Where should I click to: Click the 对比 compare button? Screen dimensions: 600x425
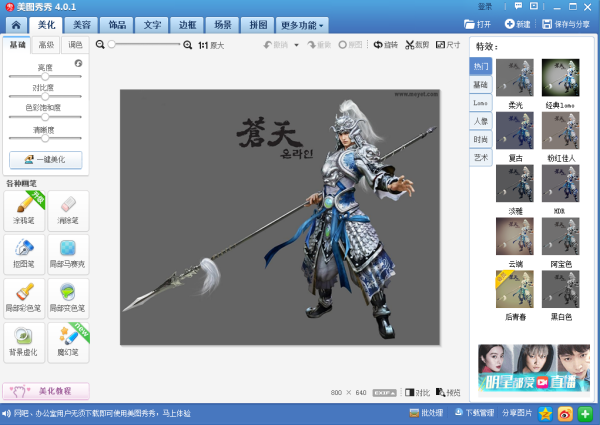click(x=417, y=392)
